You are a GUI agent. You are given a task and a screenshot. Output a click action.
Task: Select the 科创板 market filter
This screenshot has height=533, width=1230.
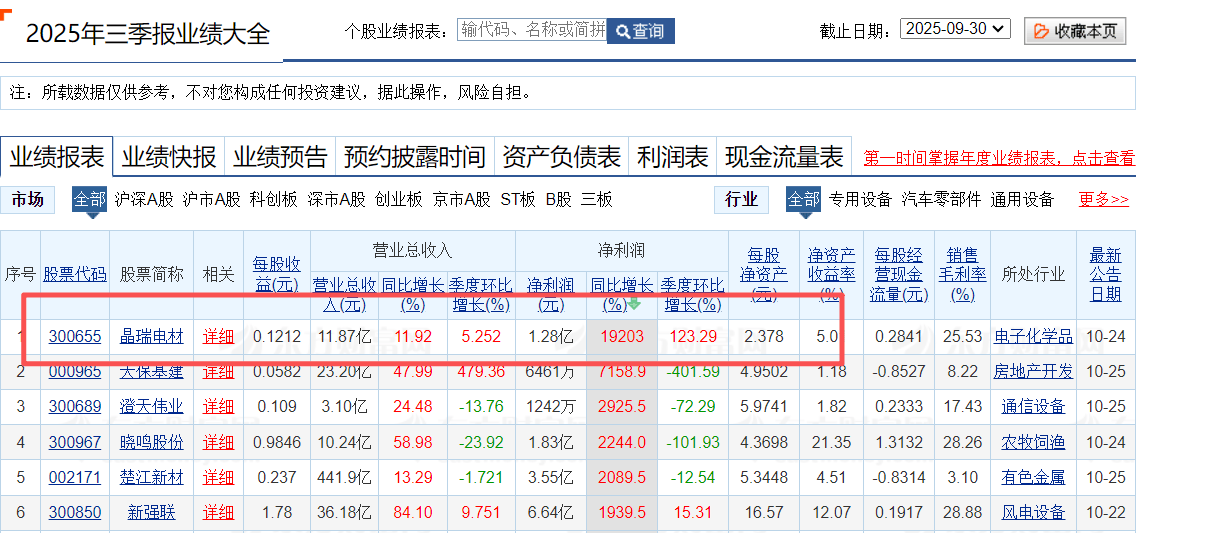tap(274, 199)
